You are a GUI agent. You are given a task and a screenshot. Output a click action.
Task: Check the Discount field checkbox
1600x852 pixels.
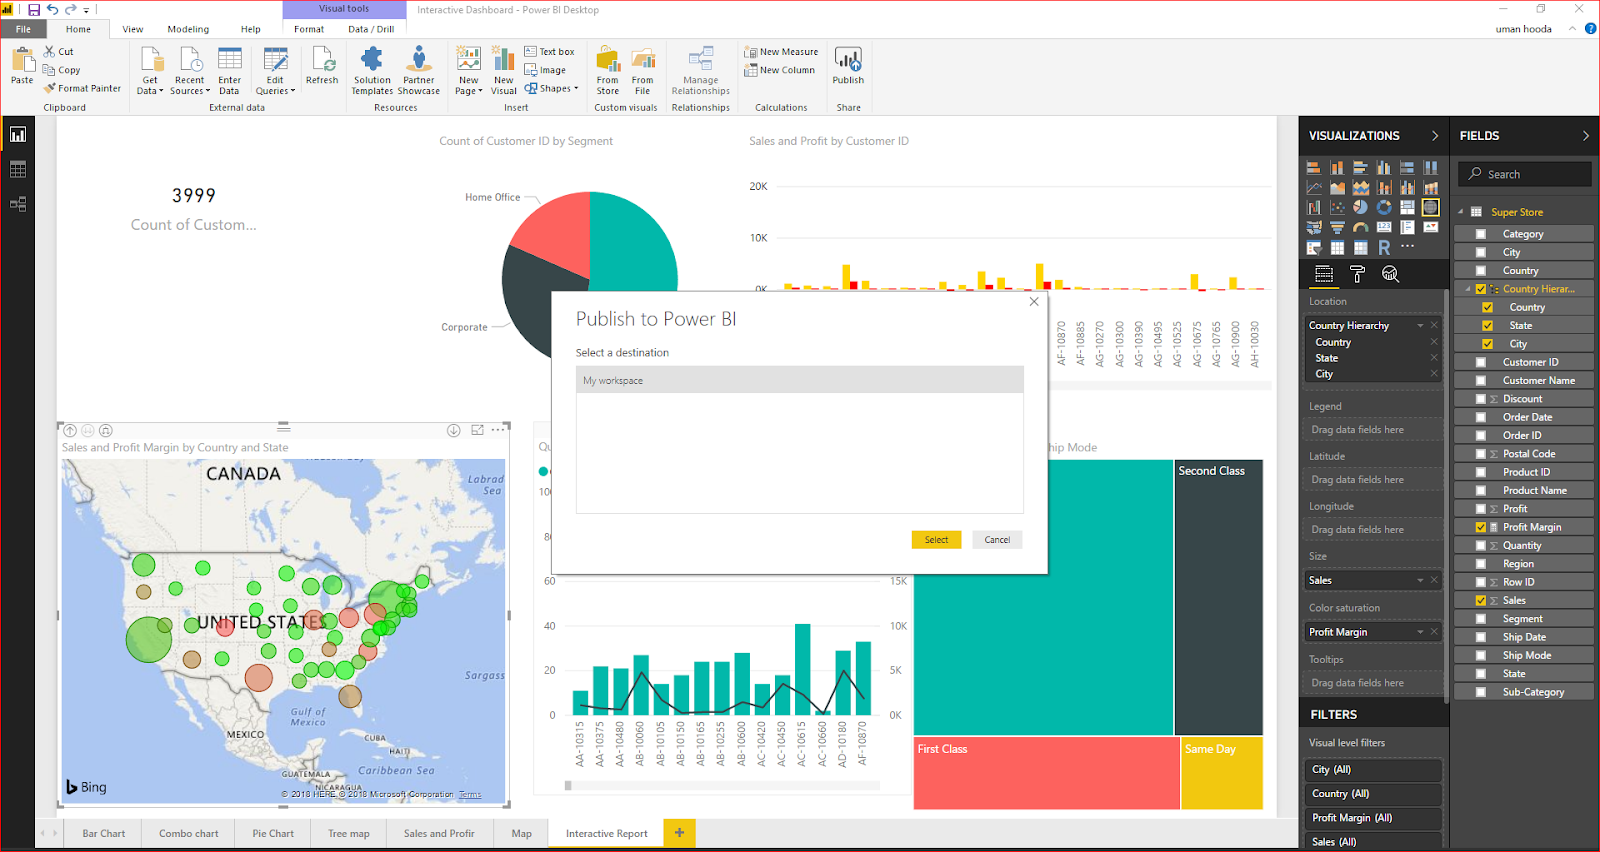(1481, 399)
